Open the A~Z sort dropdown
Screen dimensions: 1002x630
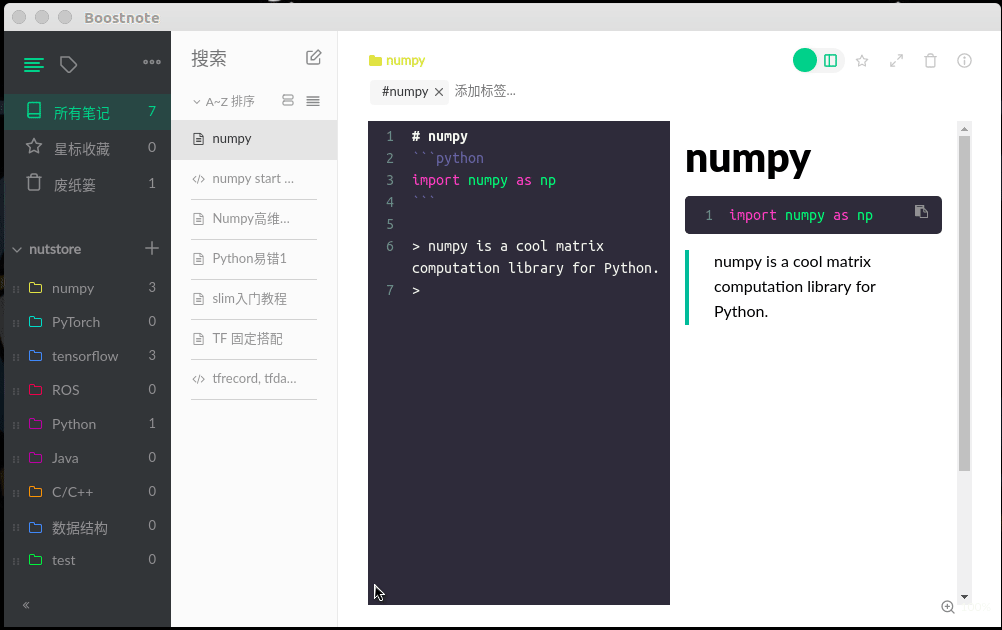(224, 101)
